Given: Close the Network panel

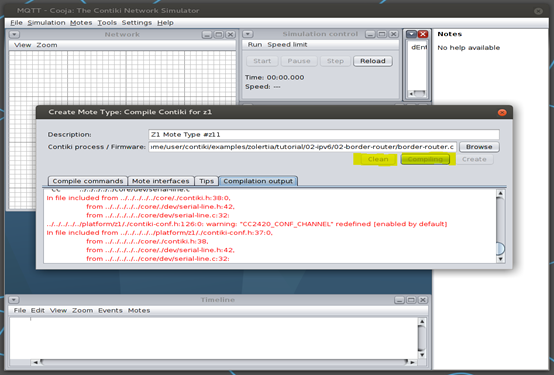Looking at the screenshot, I should click(230, 34).
